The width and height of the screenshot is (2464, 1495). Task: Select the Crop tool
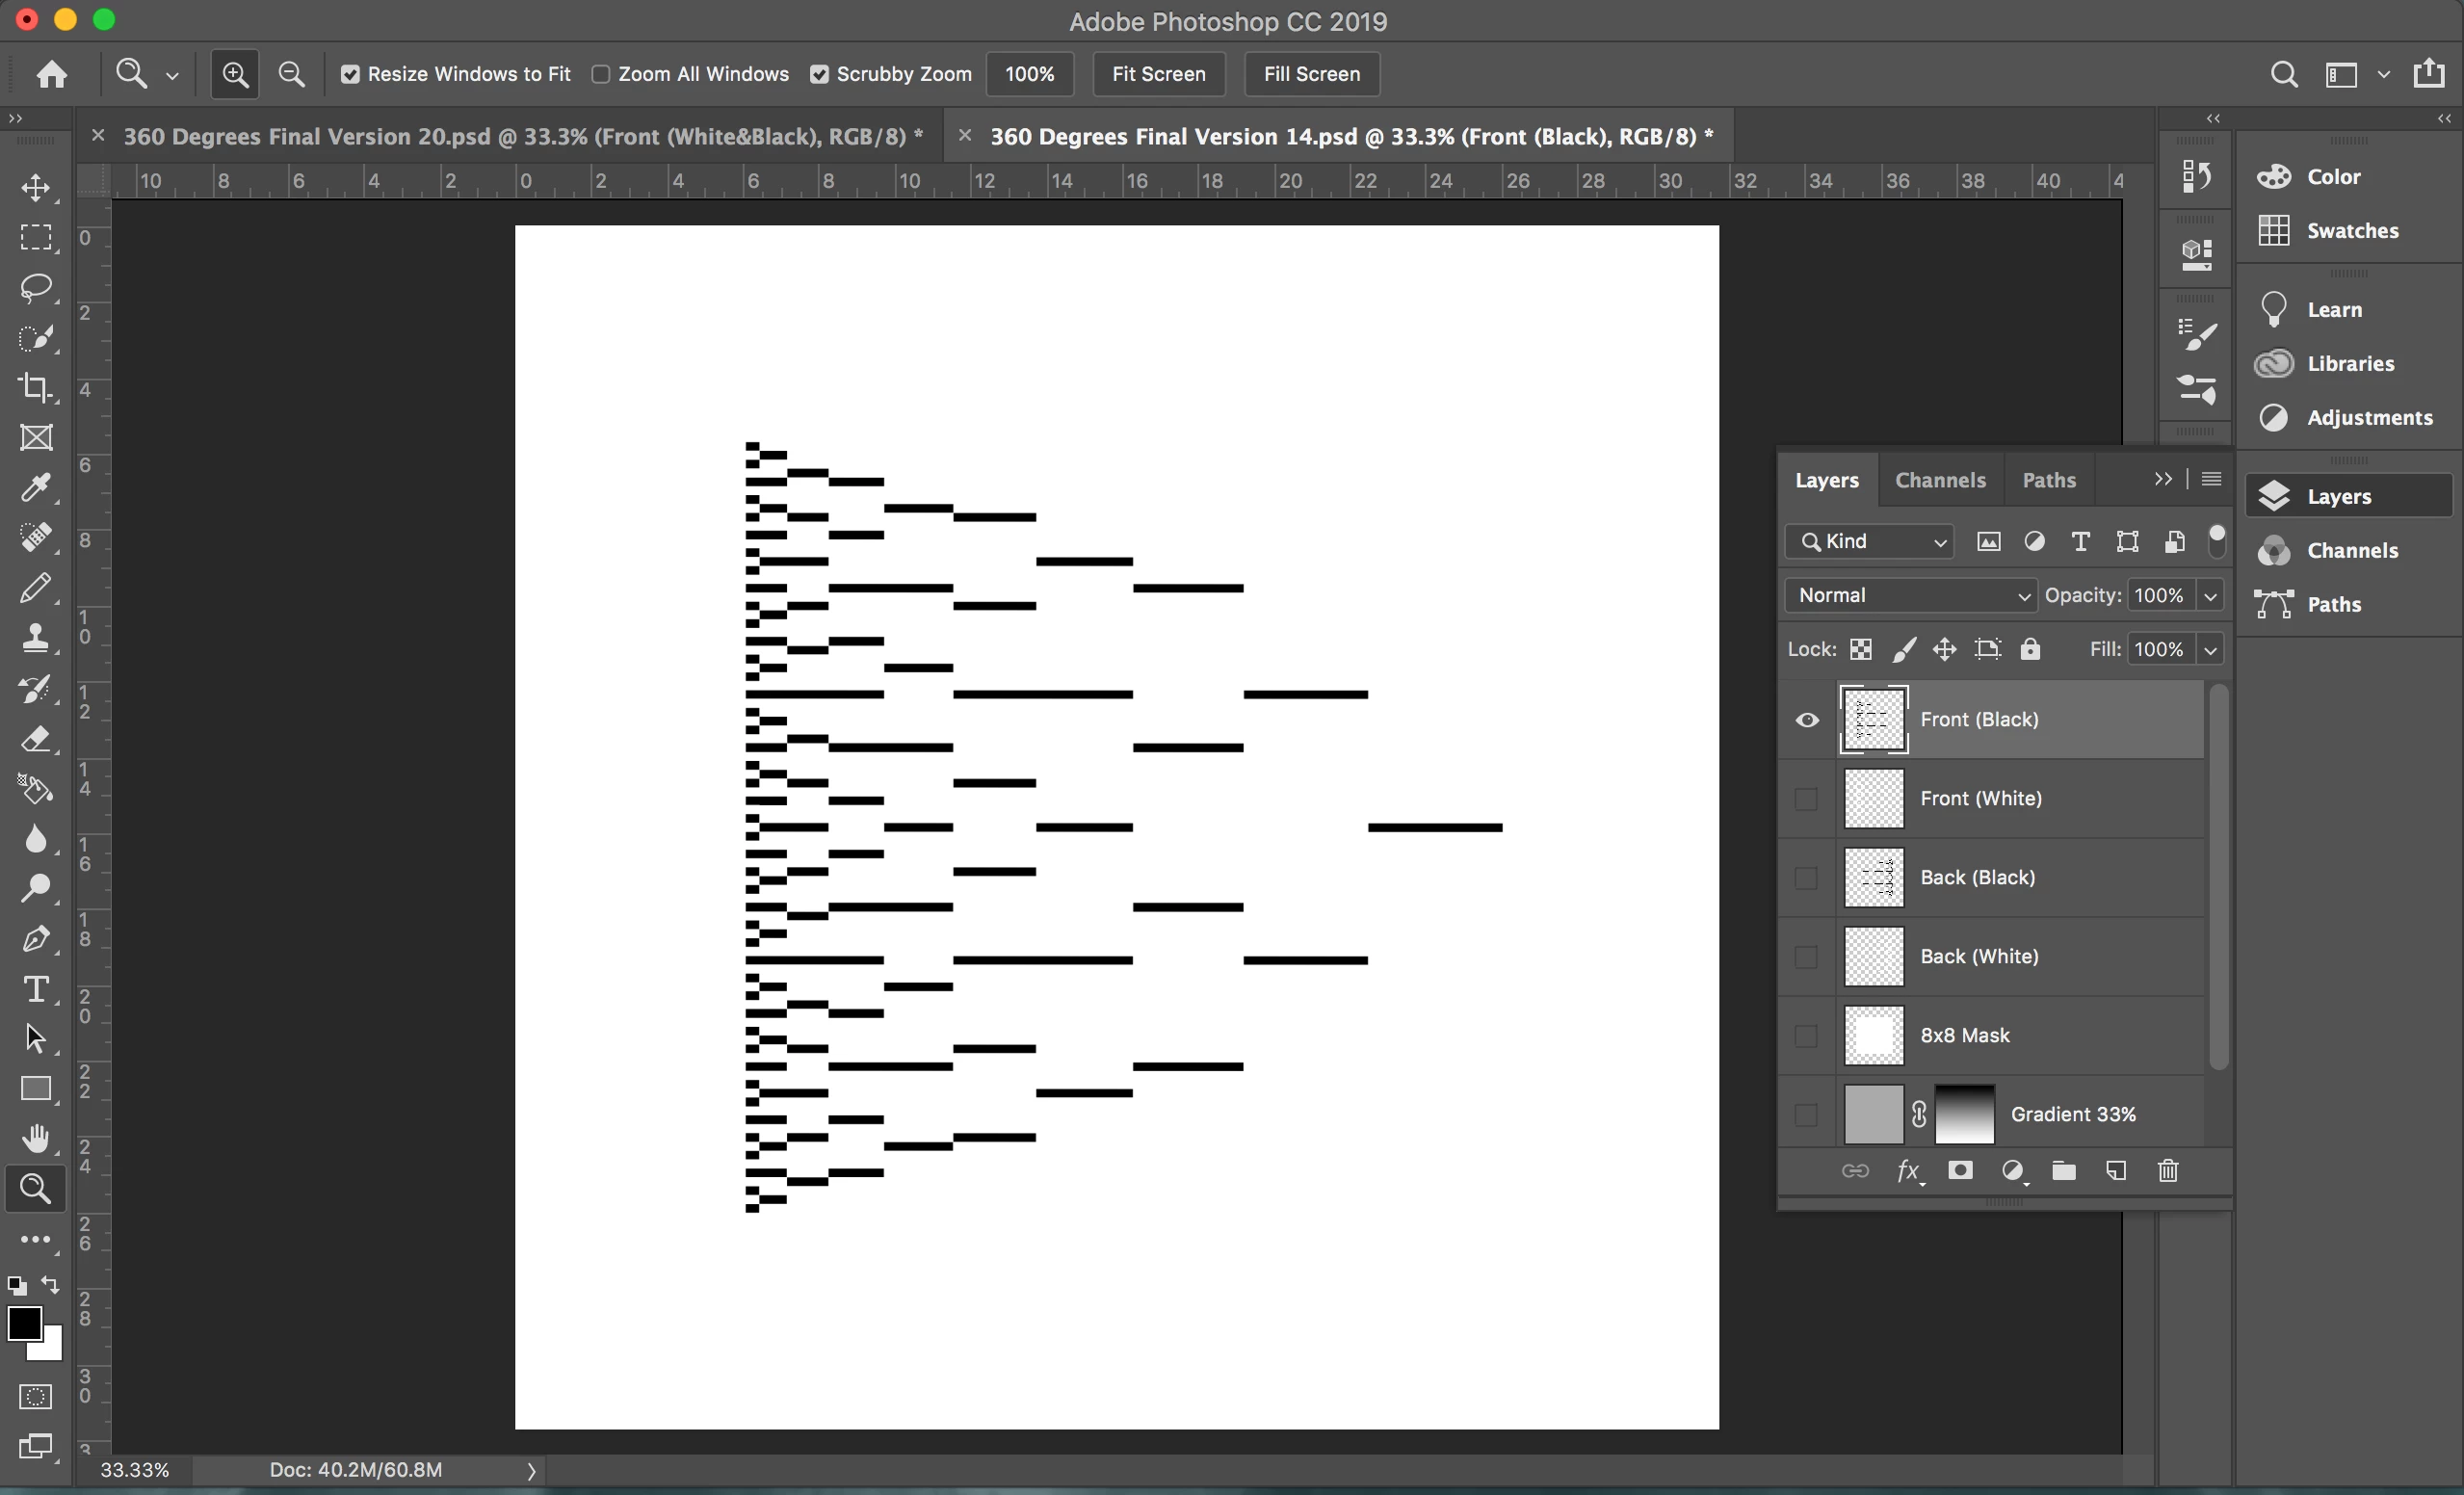tap(36, 388)
